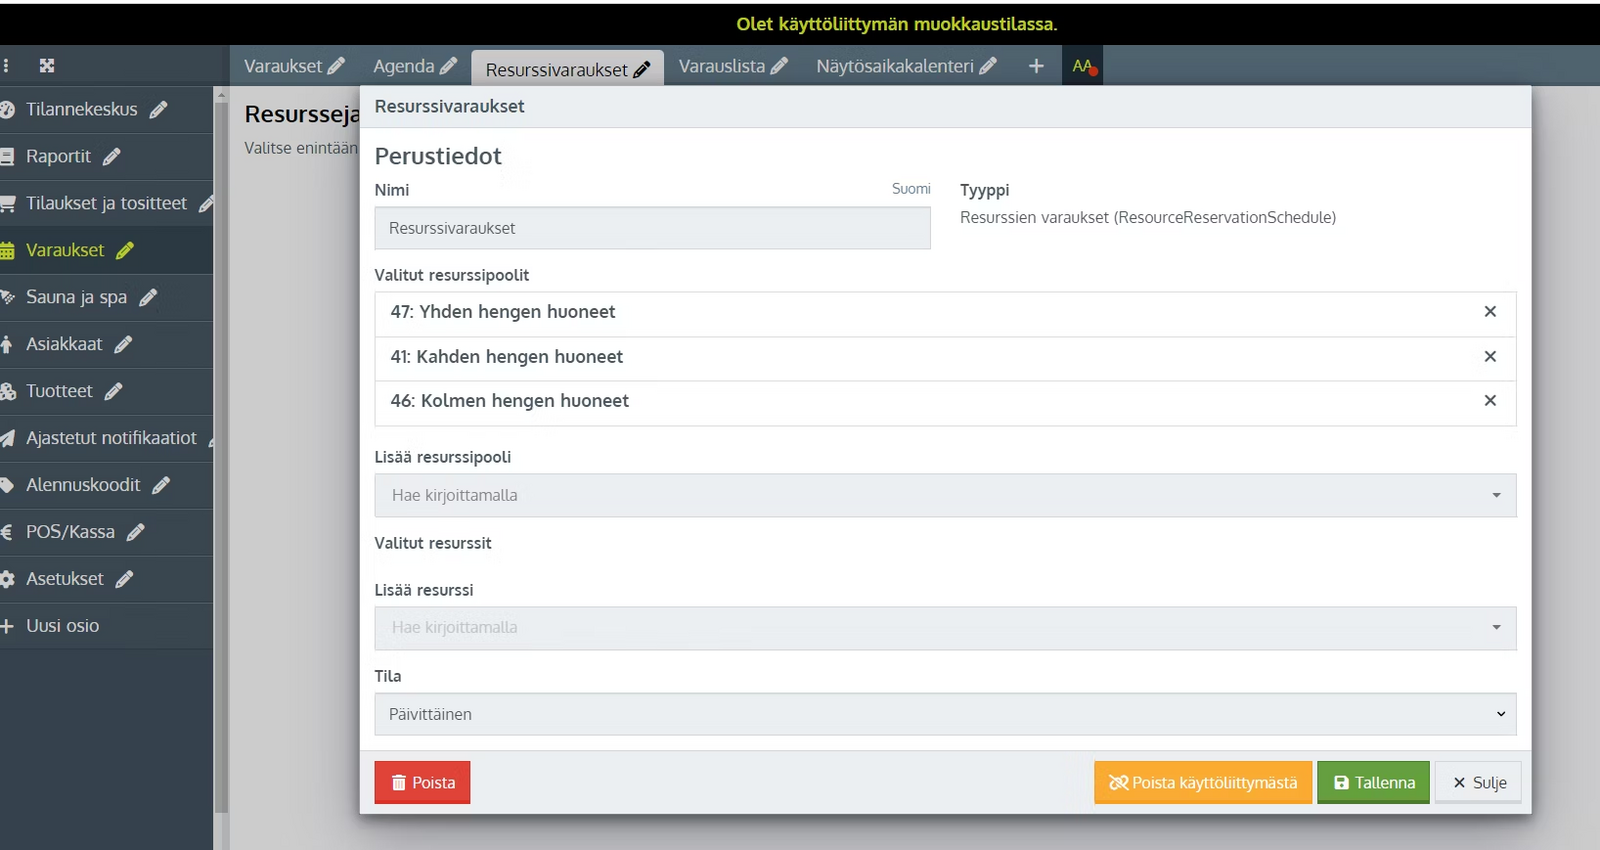This screenshot has width=1600, height=850.
Task: Click the red Poista delete button
Action: (x=422, y=783)
